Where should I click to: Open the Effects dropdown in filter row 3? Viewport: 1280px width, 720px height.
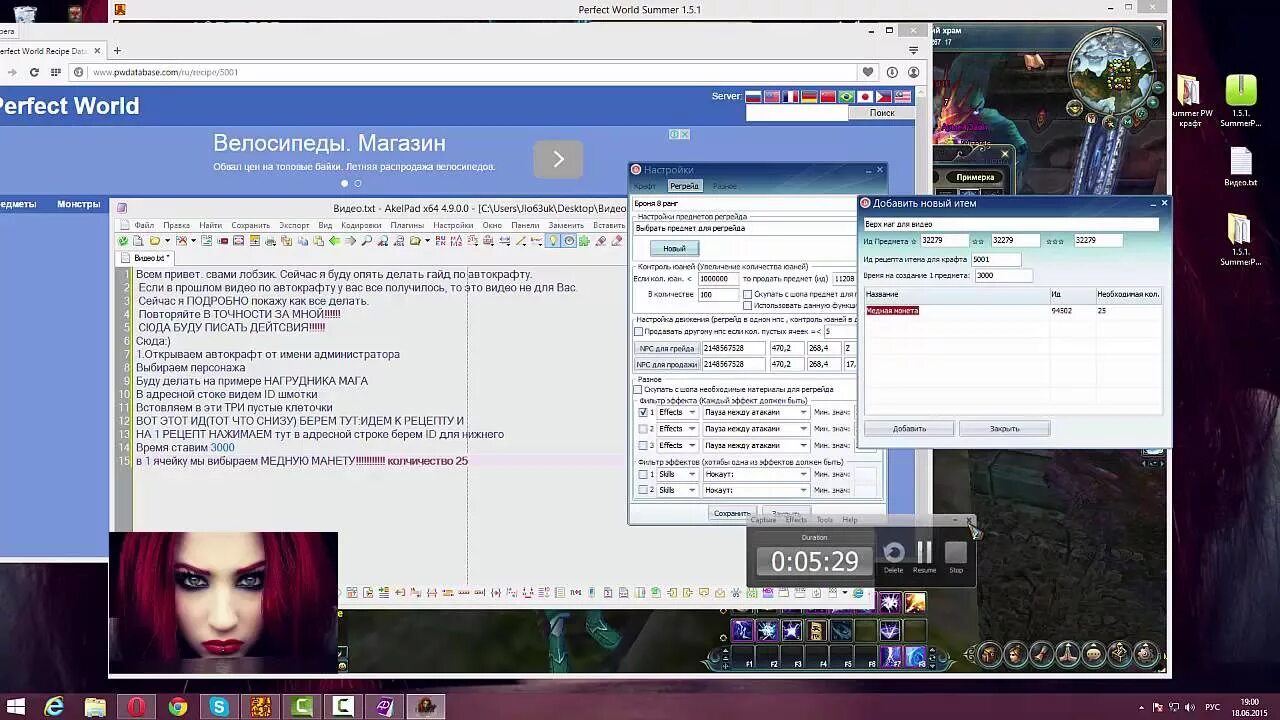676,445
